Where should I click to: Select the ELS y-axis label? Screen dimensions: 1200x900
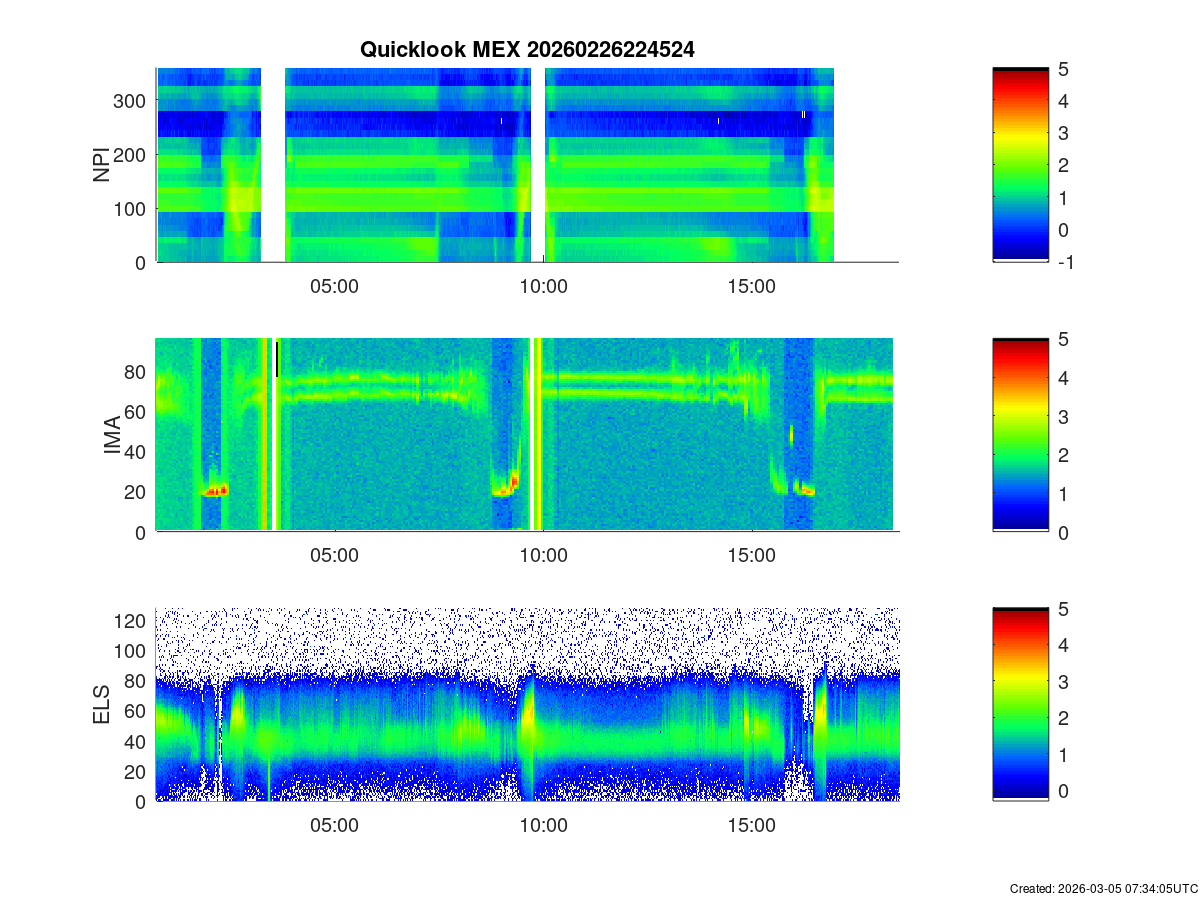pos(102,705)
